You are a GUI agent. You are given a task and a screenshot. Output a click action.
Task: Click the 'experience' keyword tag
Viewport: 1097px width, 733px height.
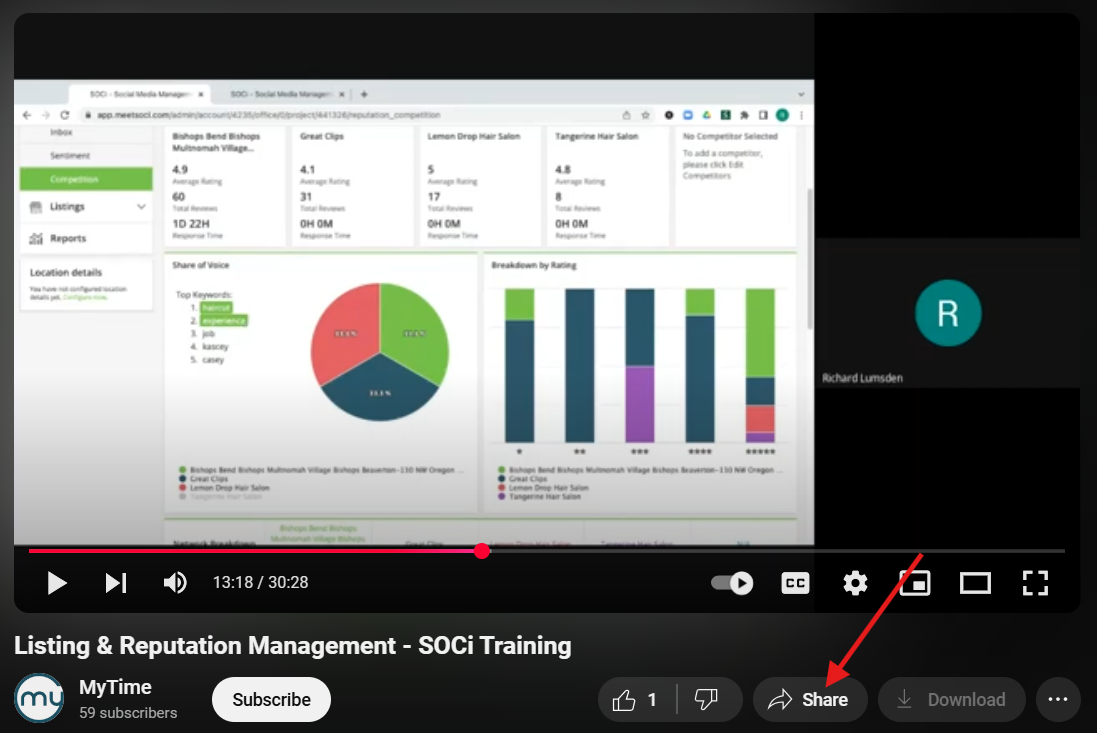point(224,320)
